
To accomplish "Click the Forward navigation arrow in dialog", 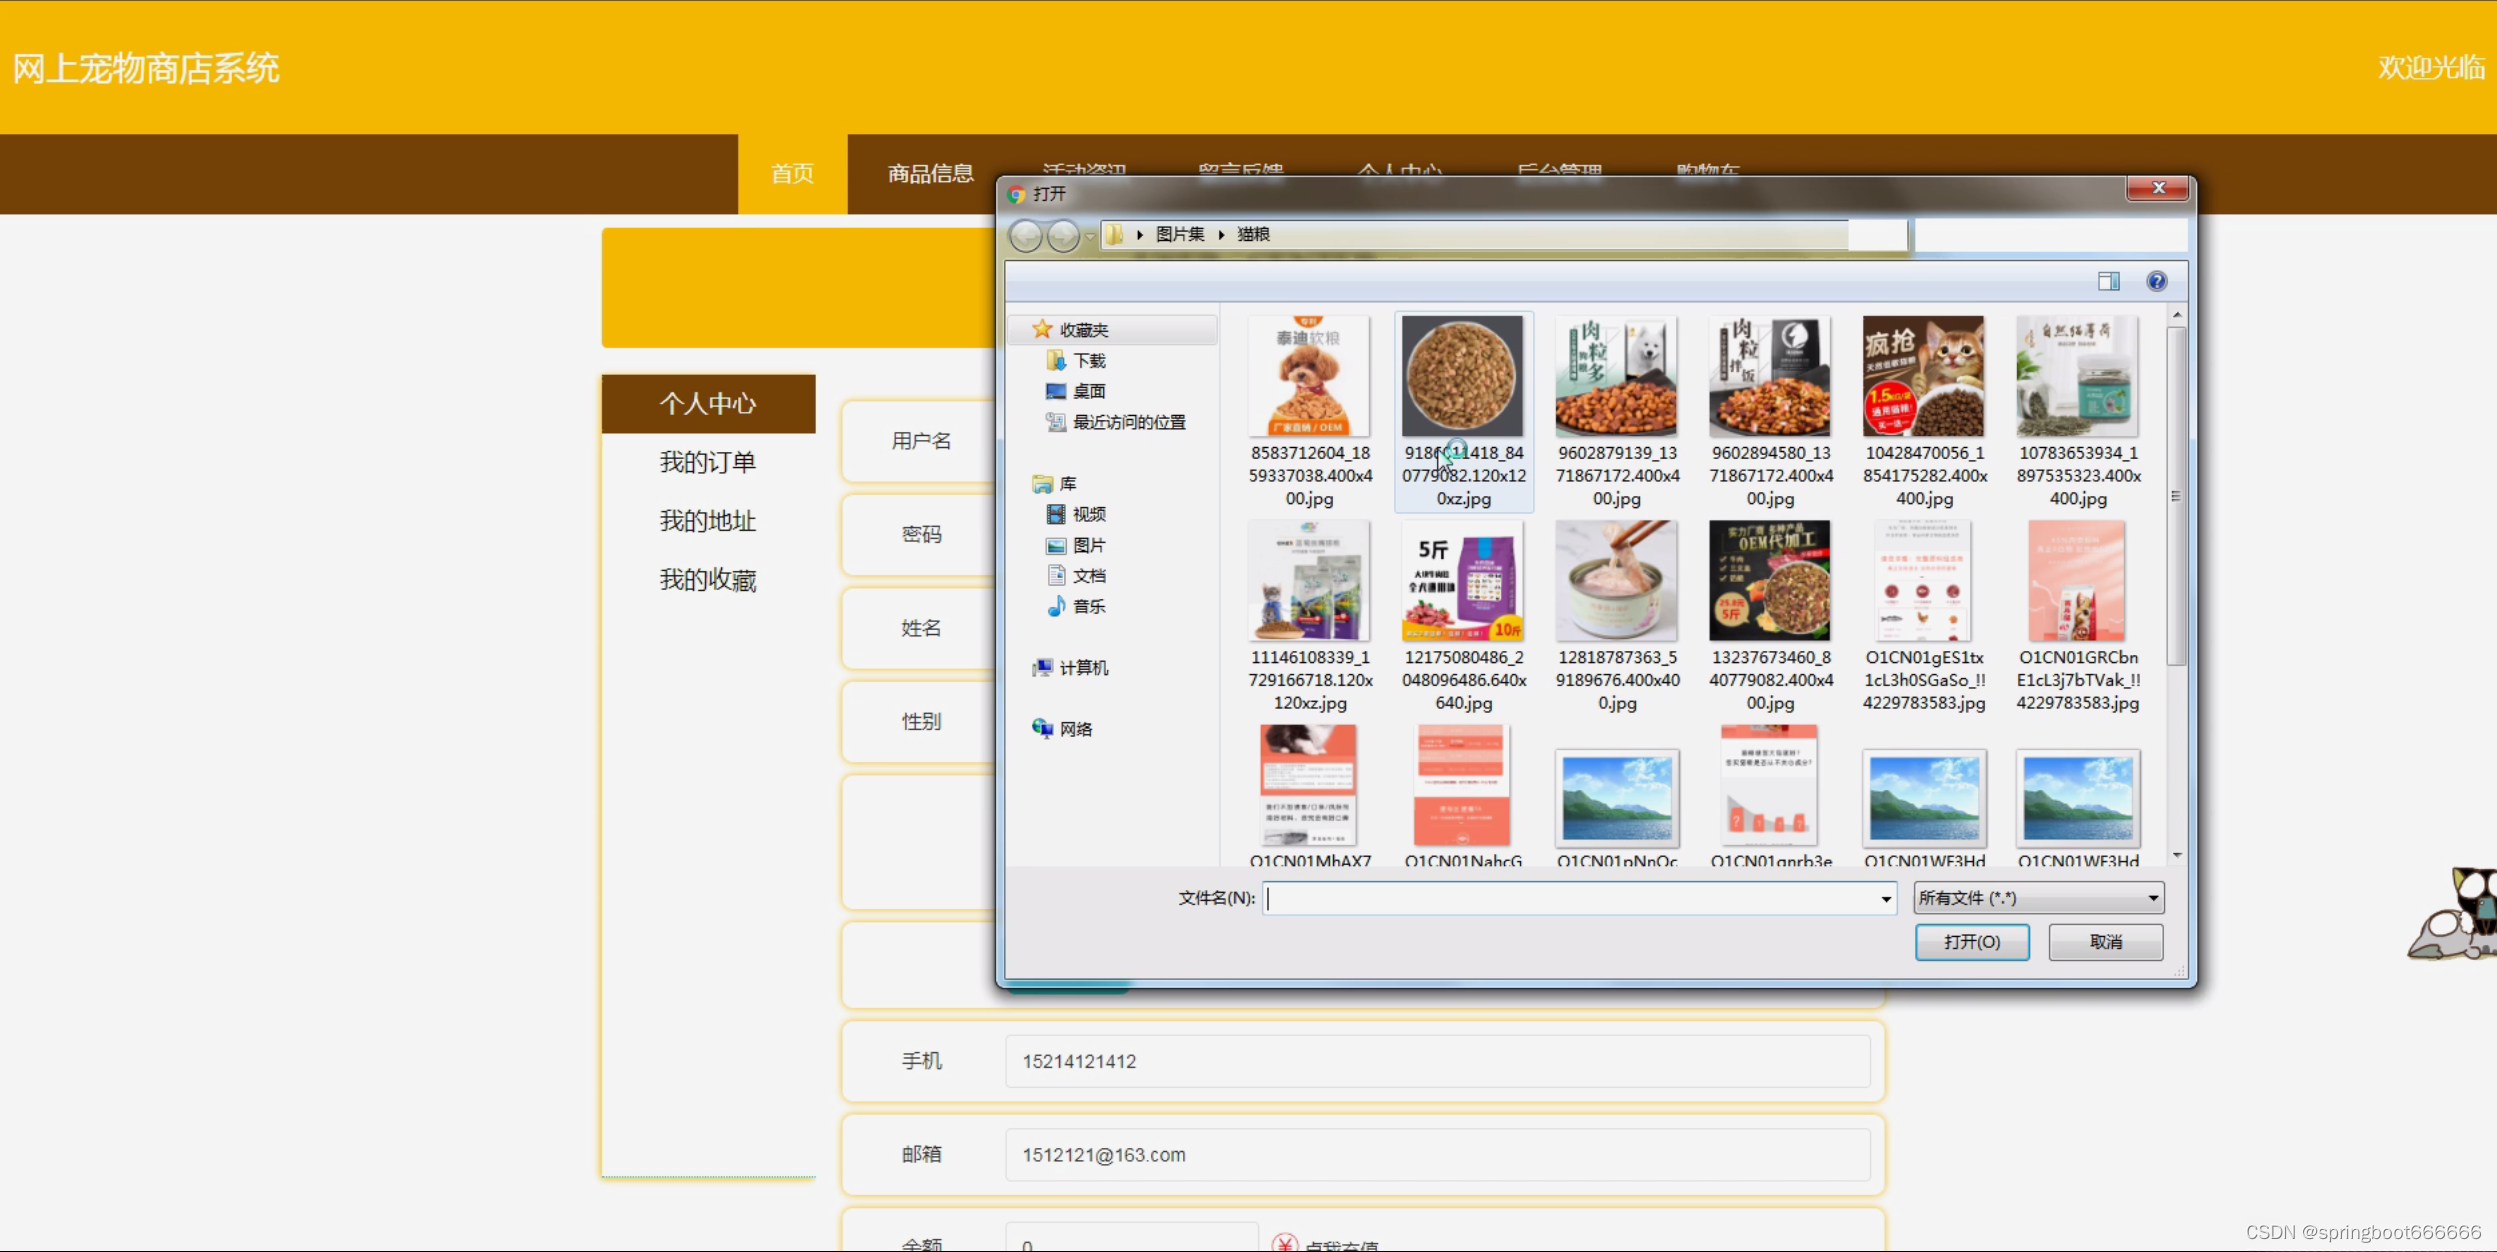I will [x=1063, y=236].
